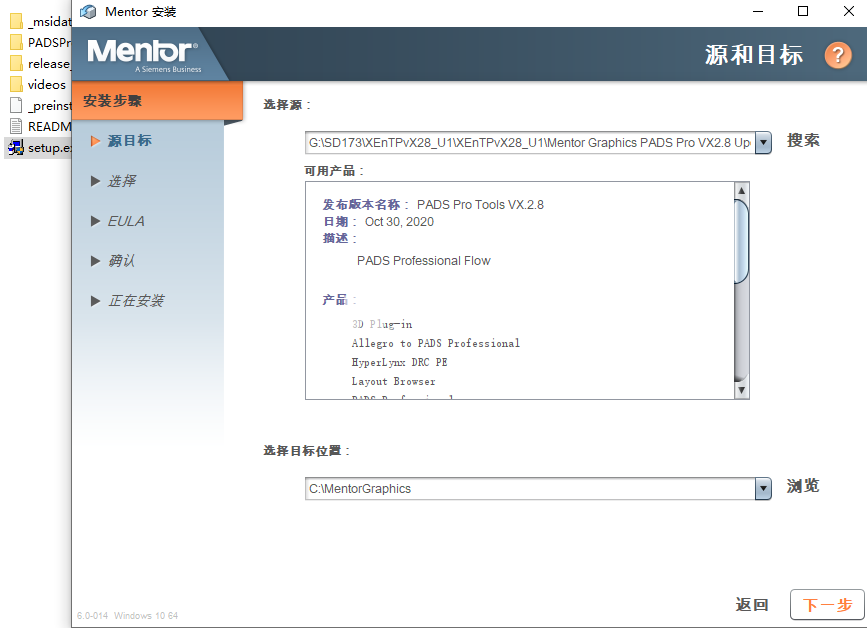Click the arrow icon beside 确认 step

tap(95, 261)
